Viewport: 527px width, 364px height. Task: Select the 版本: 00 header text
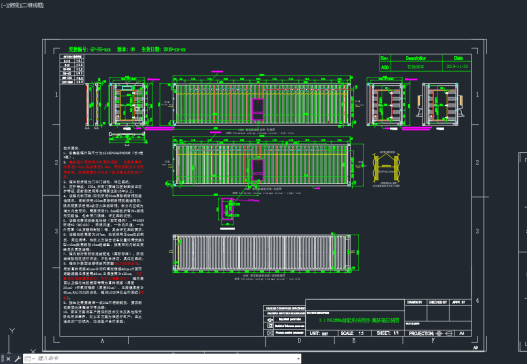(126, 49)
